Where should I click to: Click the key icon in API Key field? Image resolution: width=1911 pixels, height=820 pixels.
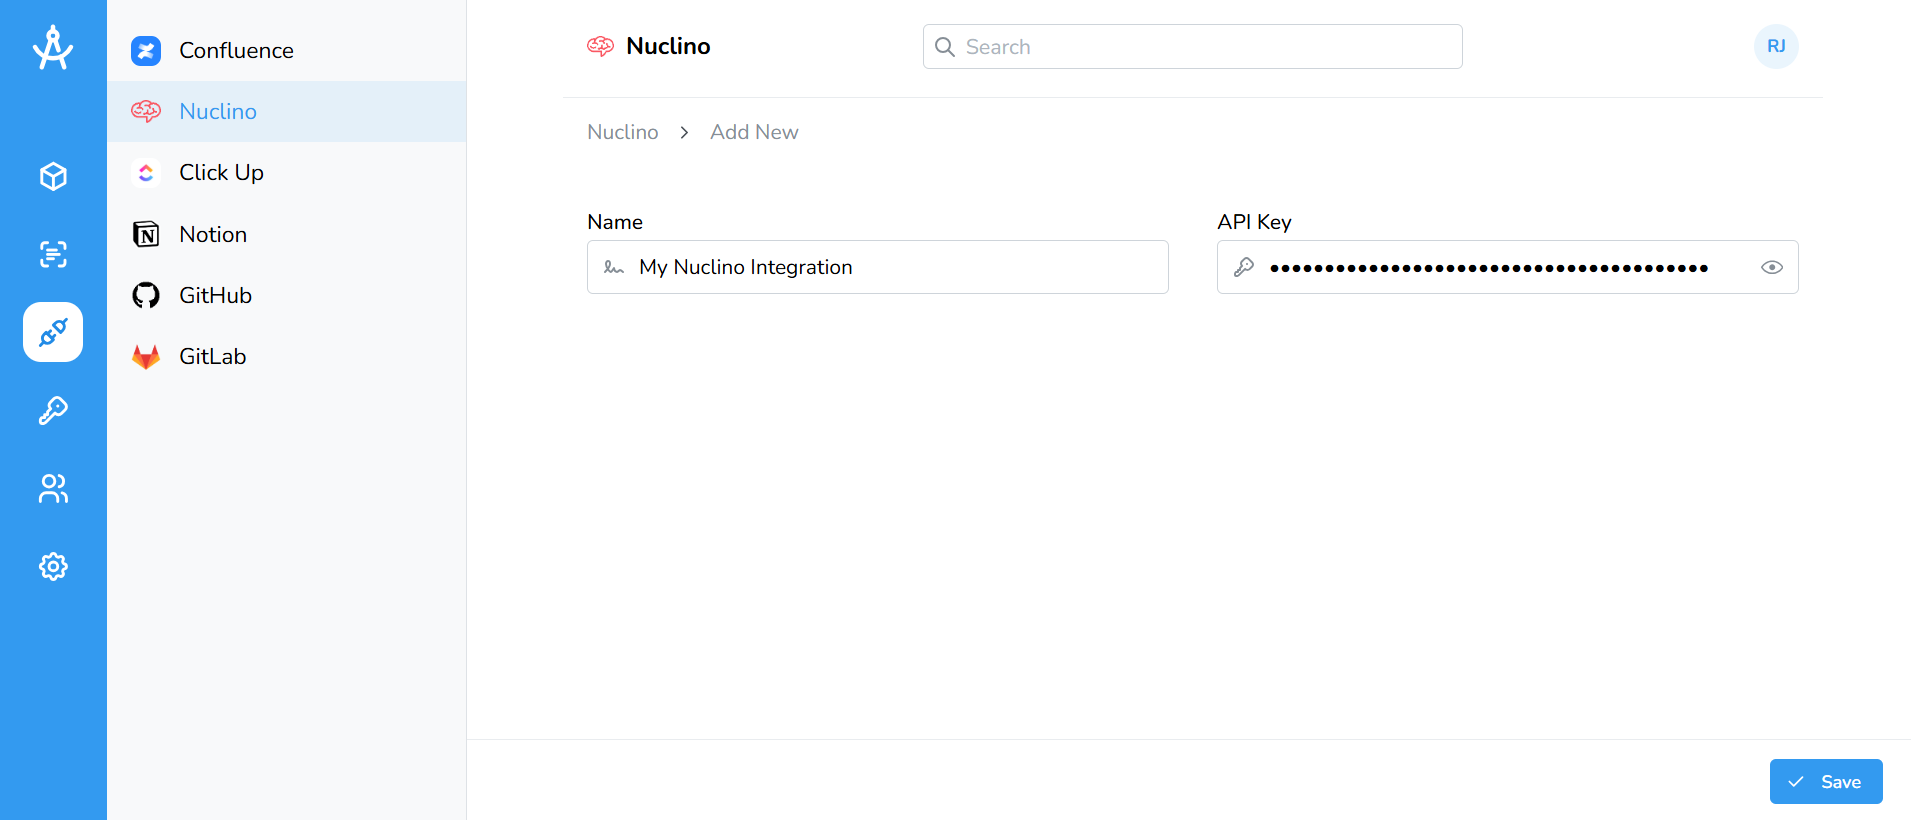(x=1244, y=267)
